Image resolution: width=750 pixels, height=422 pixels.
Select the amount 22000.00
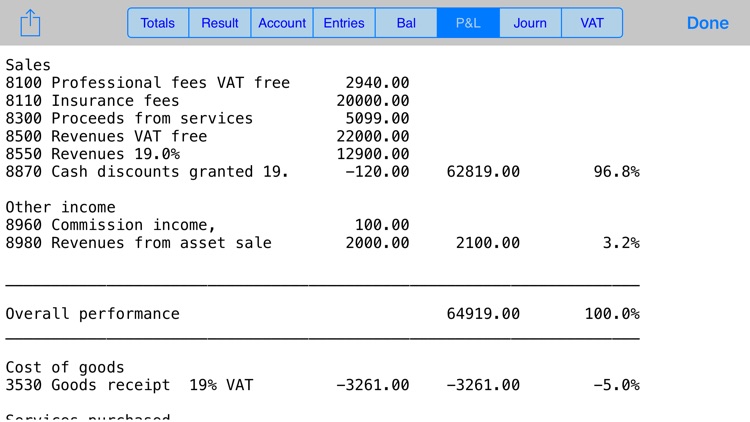click(x=373, y=136)
